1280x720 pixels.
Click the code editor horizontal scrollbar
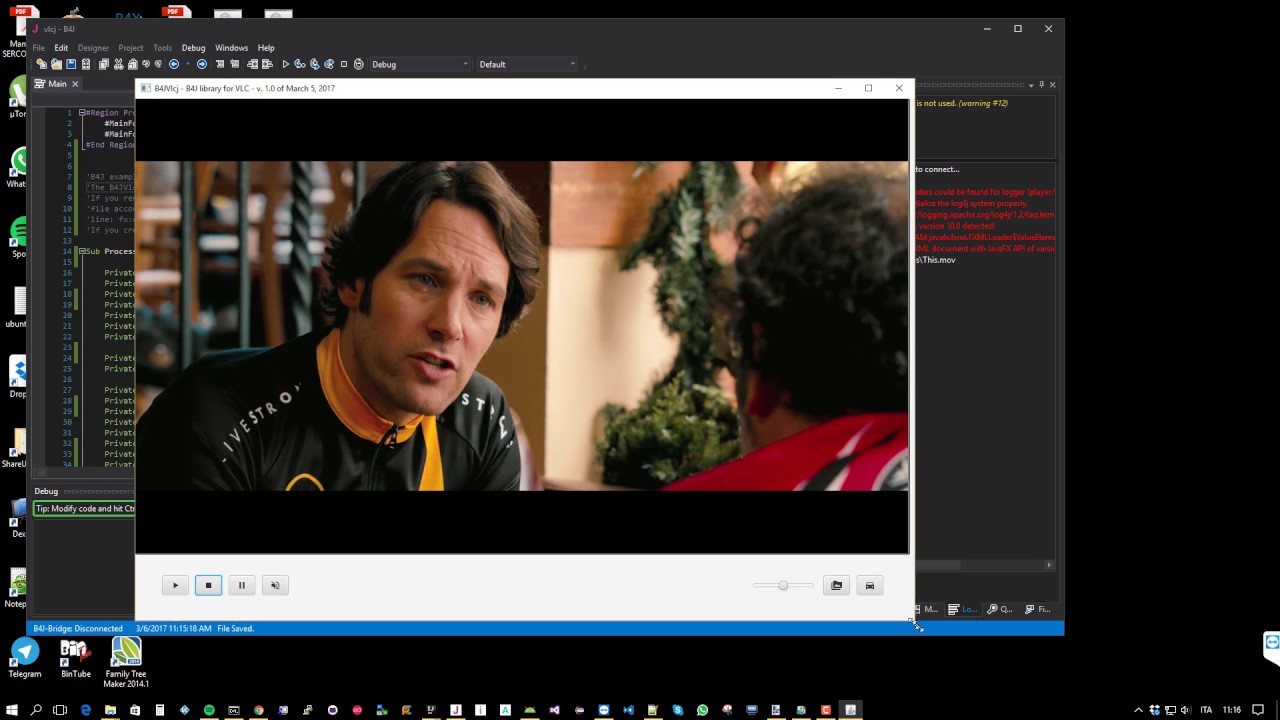click(85, 473)
